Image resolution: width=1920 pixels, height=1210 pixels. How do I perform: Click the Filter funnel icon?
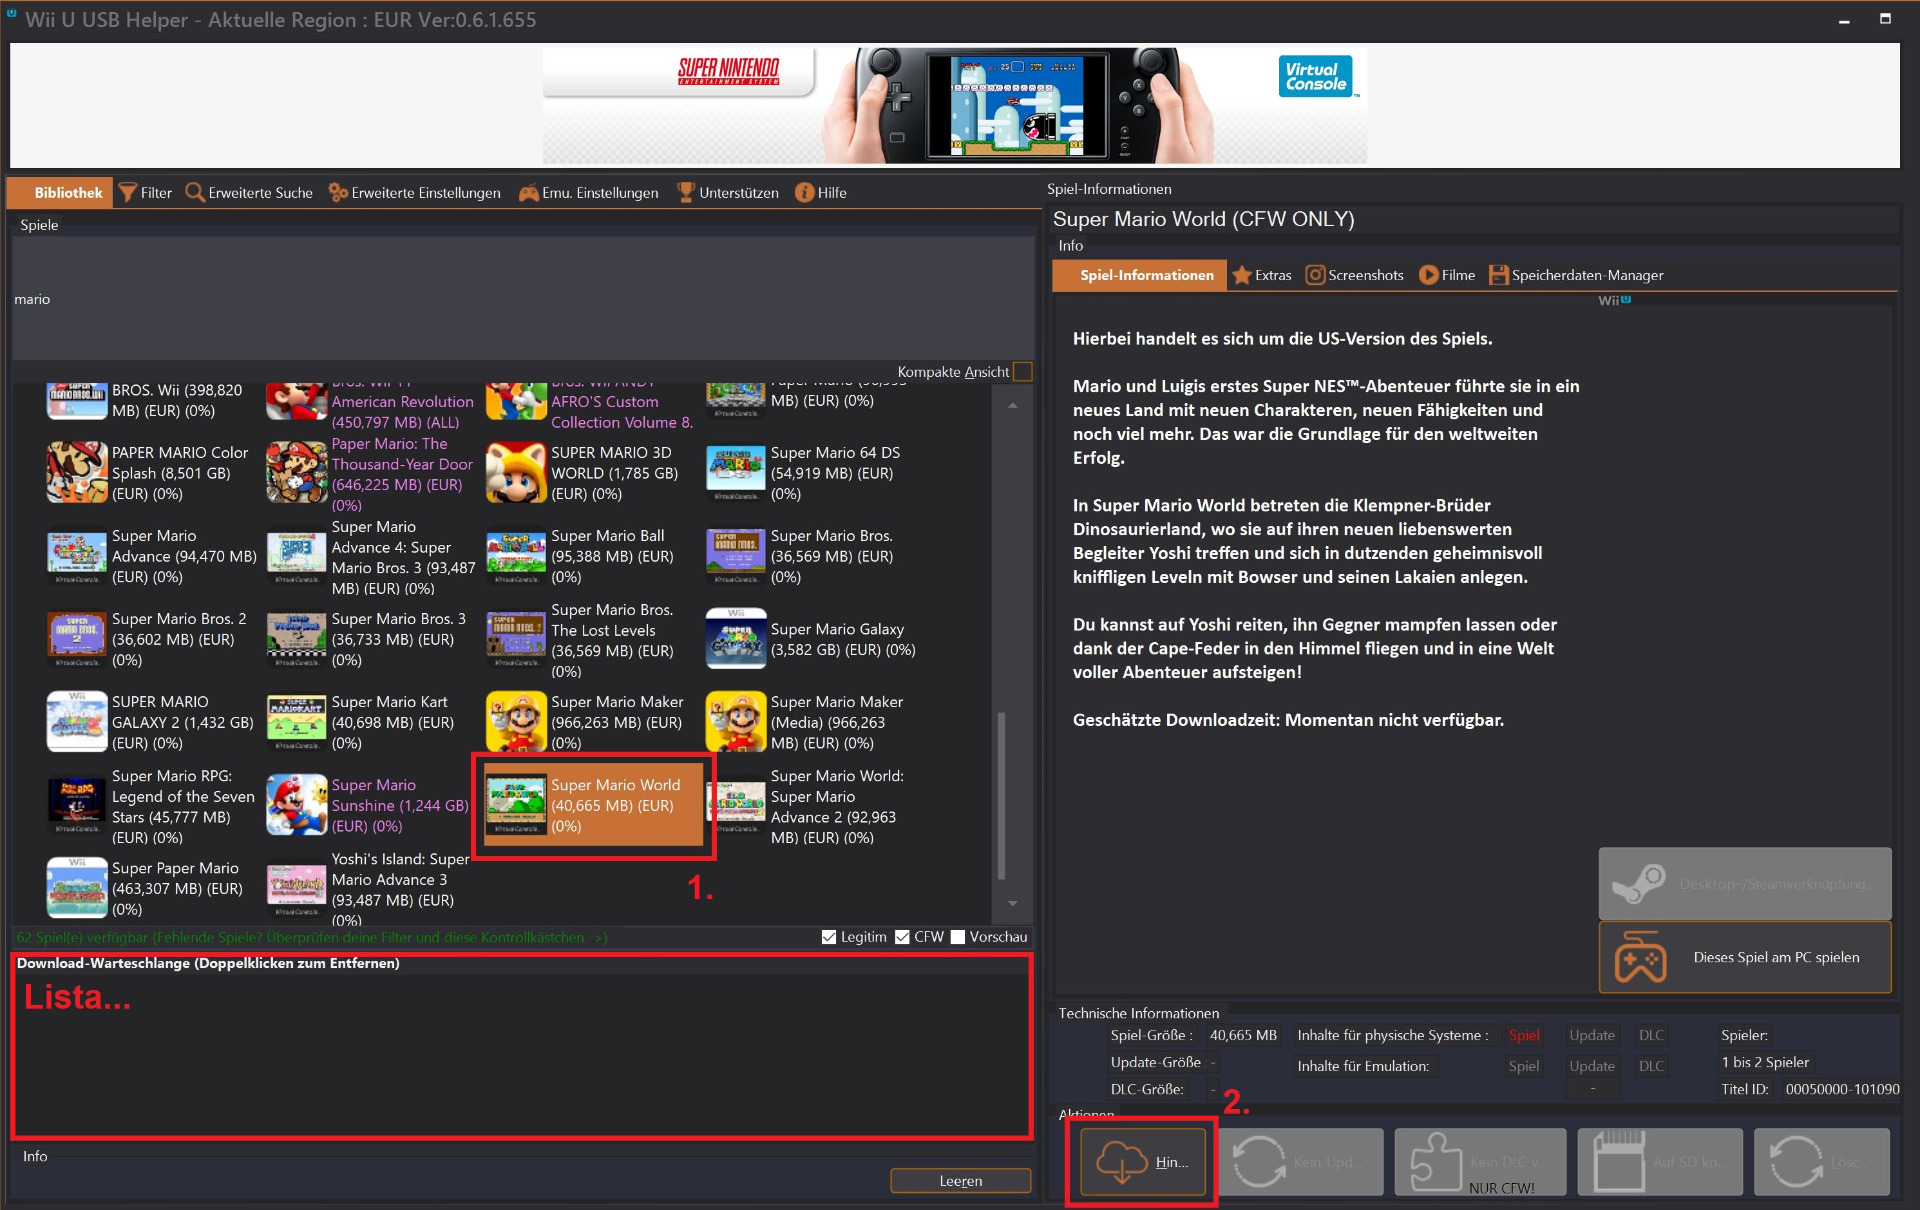click(128, 193)
